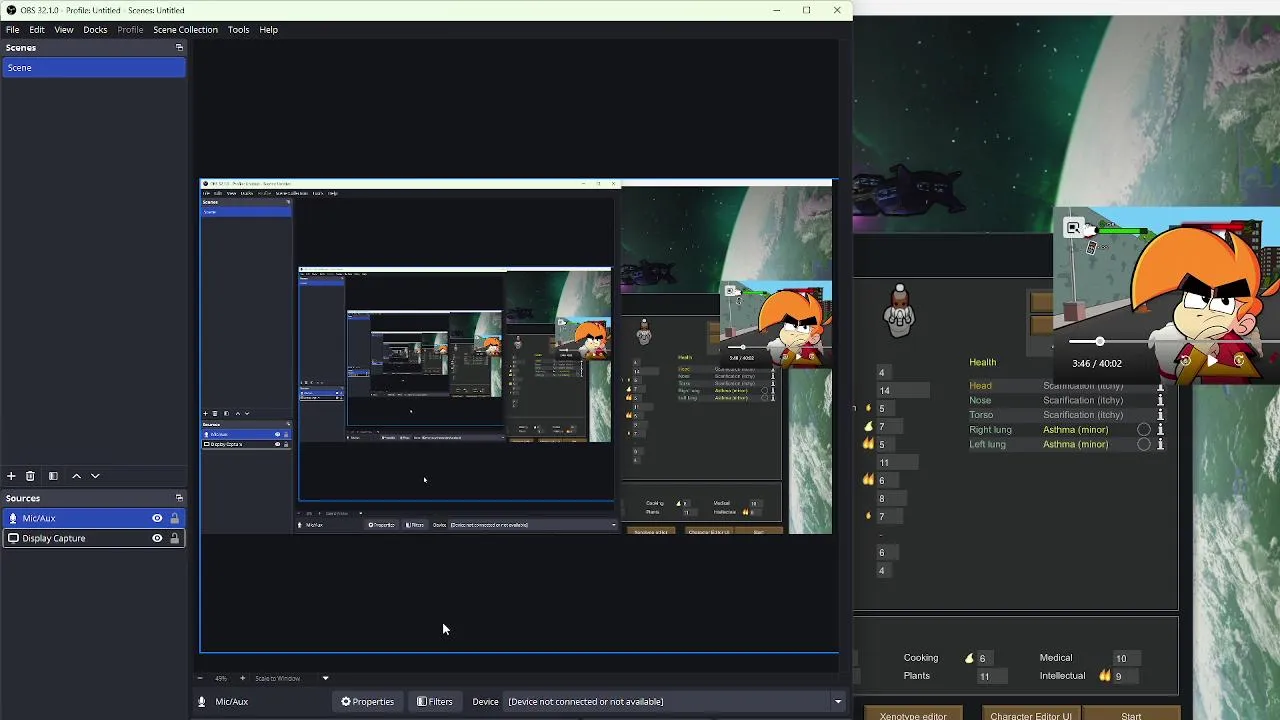Viewport: 1280px width, 720px height.
Task: Lock the Mic/Aux source
Action: [174, 518]
